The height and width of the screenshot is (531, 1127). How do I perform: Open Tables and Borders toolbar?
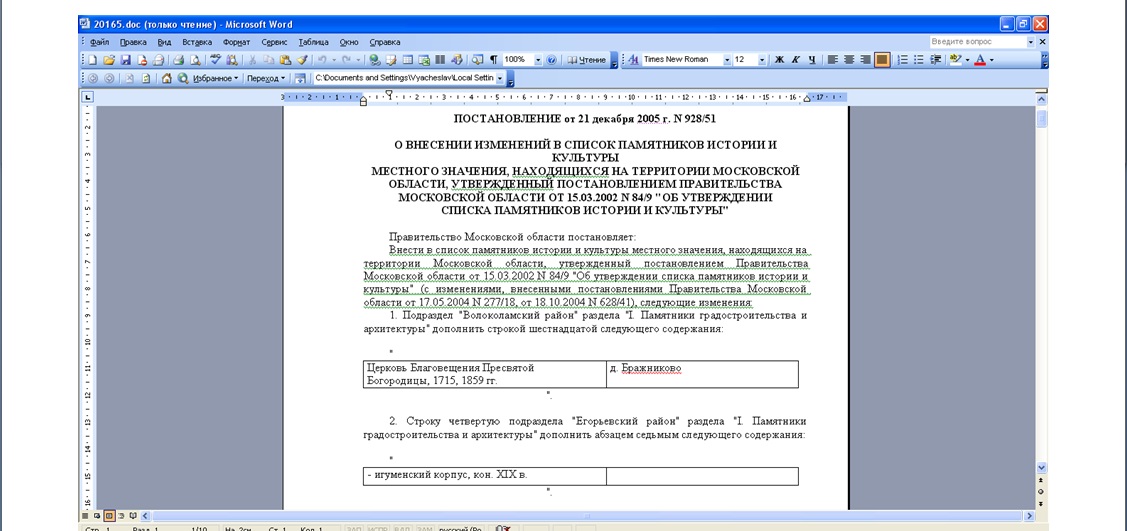tap(391, 60)
